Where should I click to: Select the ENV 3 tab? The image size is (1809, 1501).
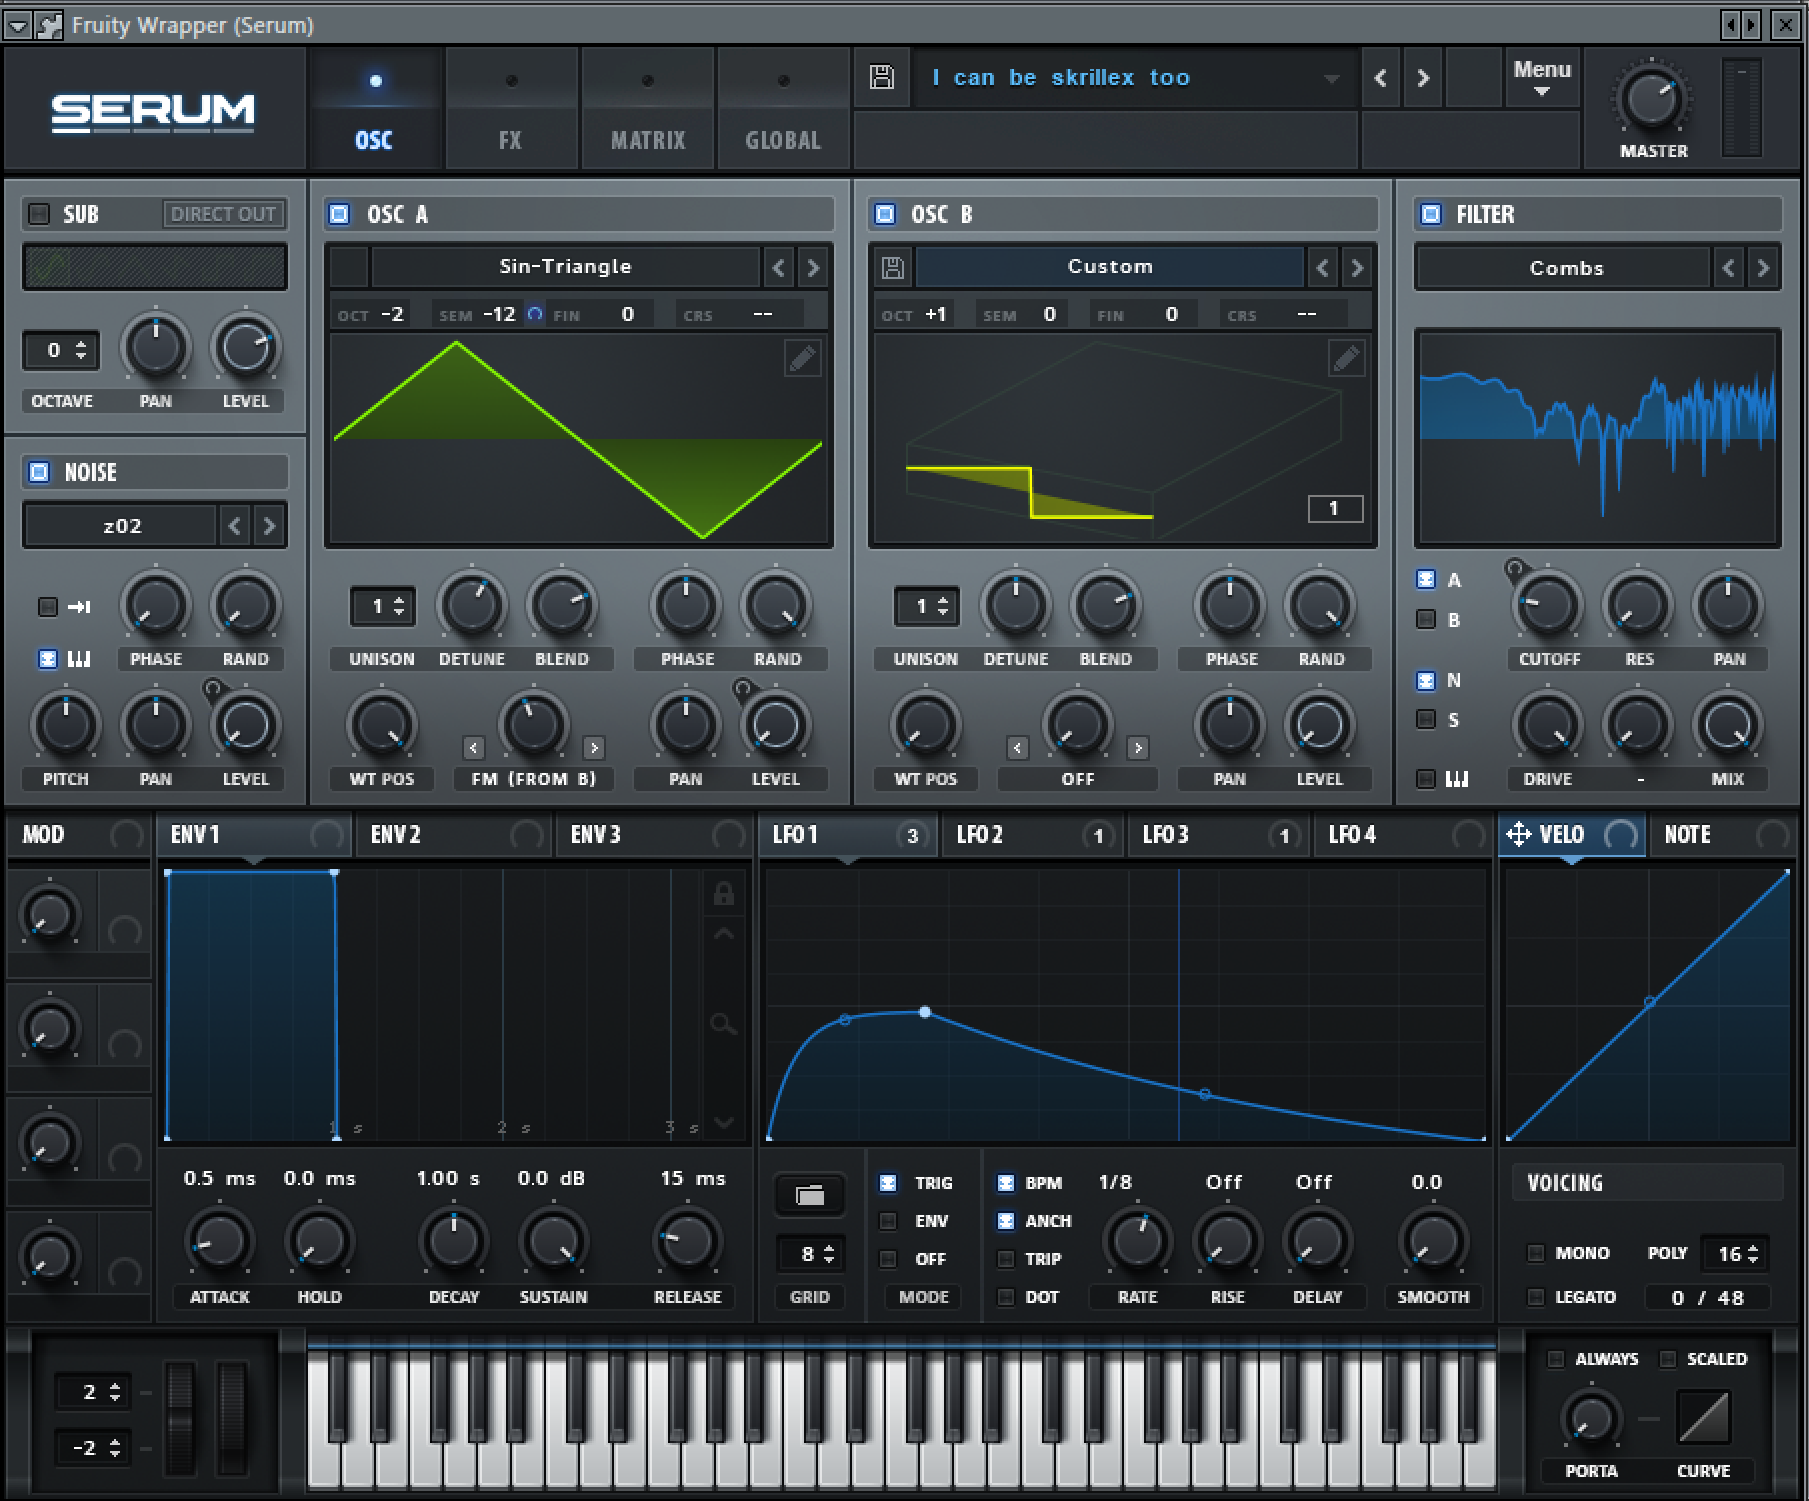tap(652, 835)
